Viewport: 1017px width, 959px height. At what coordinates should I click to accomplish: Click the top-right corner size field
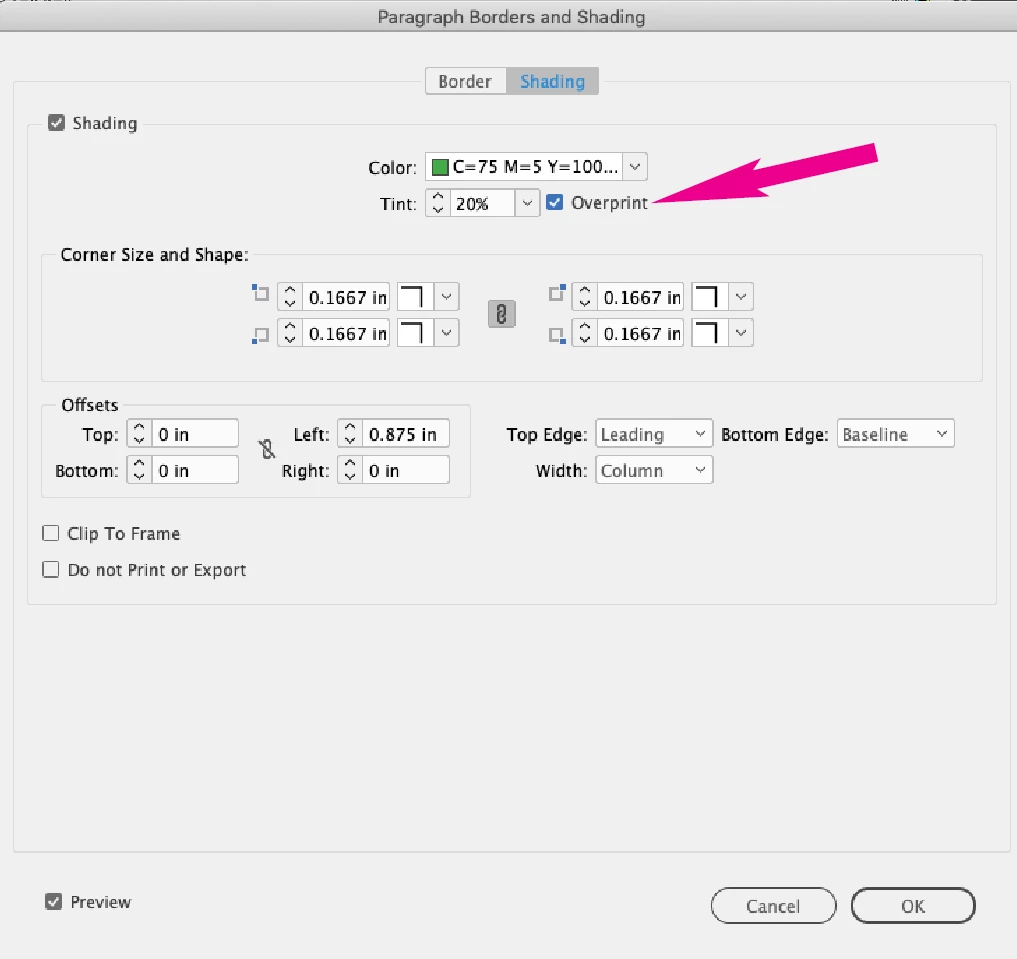640,297
